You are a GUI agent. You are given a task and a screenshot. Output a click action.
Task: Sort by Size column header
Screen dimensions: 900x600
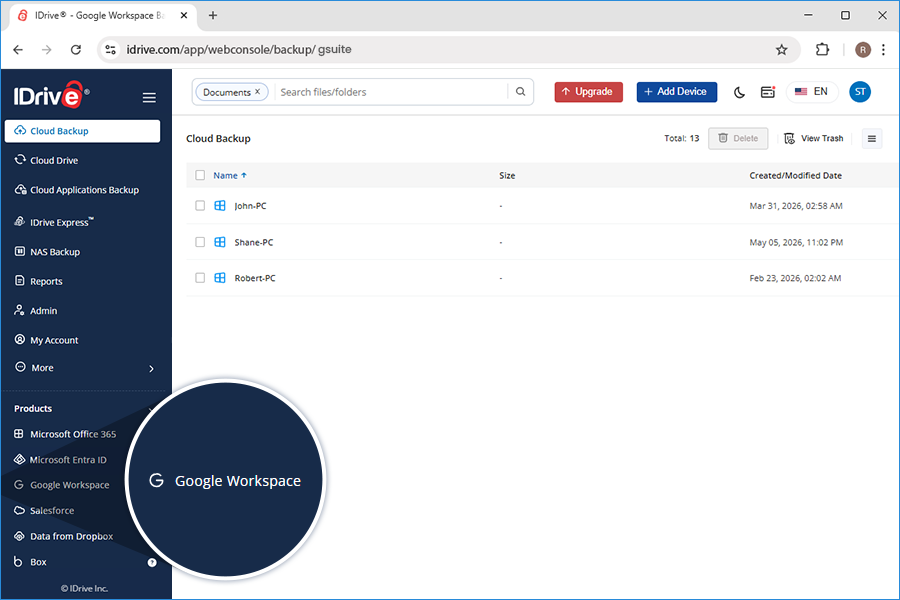507,176
